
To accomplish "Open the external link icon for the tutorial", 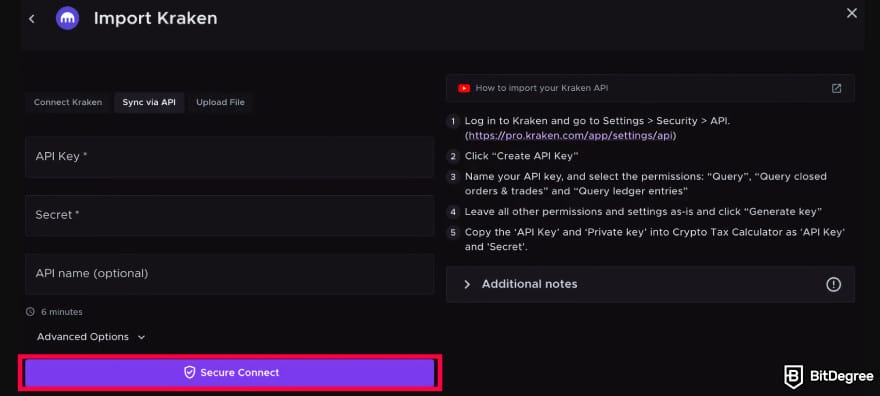I will click(x=836, y=89).
